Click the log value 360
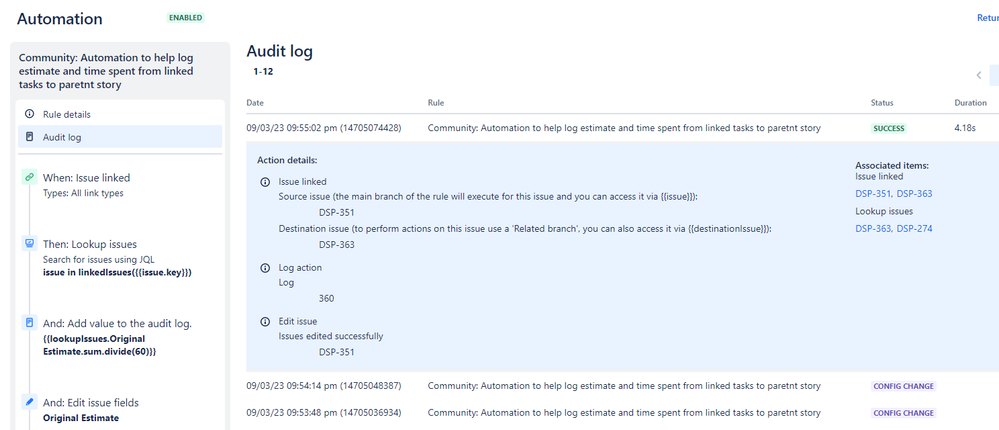The height and width of the screenshot is (430, 999). tap(326, 298)
